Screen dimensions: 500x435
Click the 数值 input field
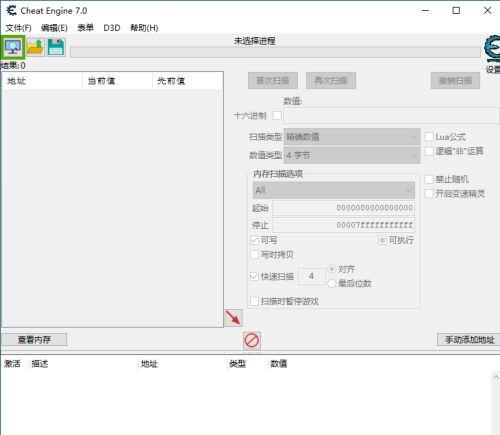tap(391, 116)
